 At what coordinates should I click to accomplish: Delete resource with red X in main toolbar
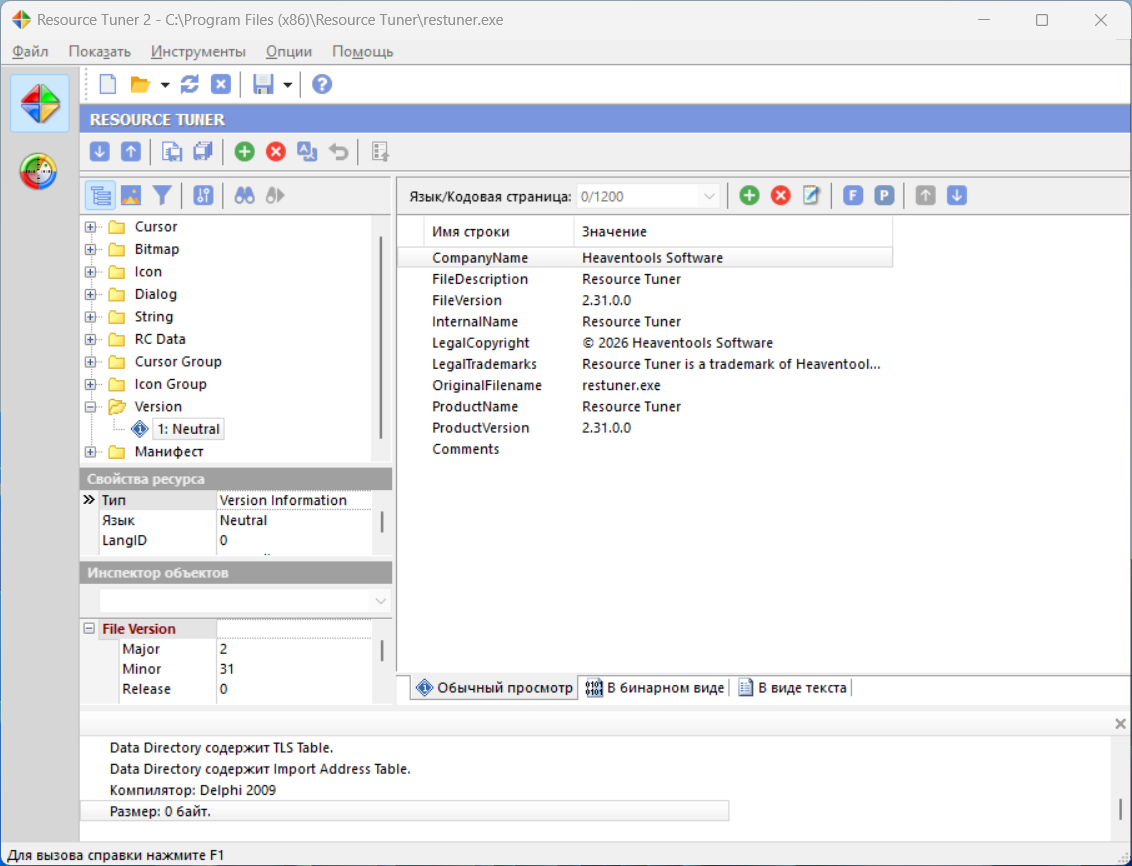(276, 152)
